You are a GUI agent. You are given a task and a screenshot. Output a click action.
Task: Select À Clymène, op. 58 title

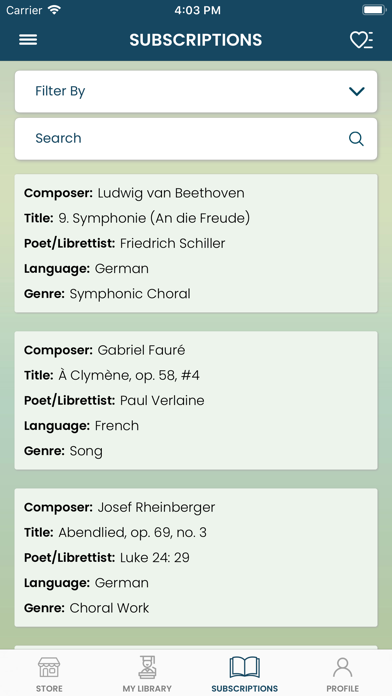(129, 376)
